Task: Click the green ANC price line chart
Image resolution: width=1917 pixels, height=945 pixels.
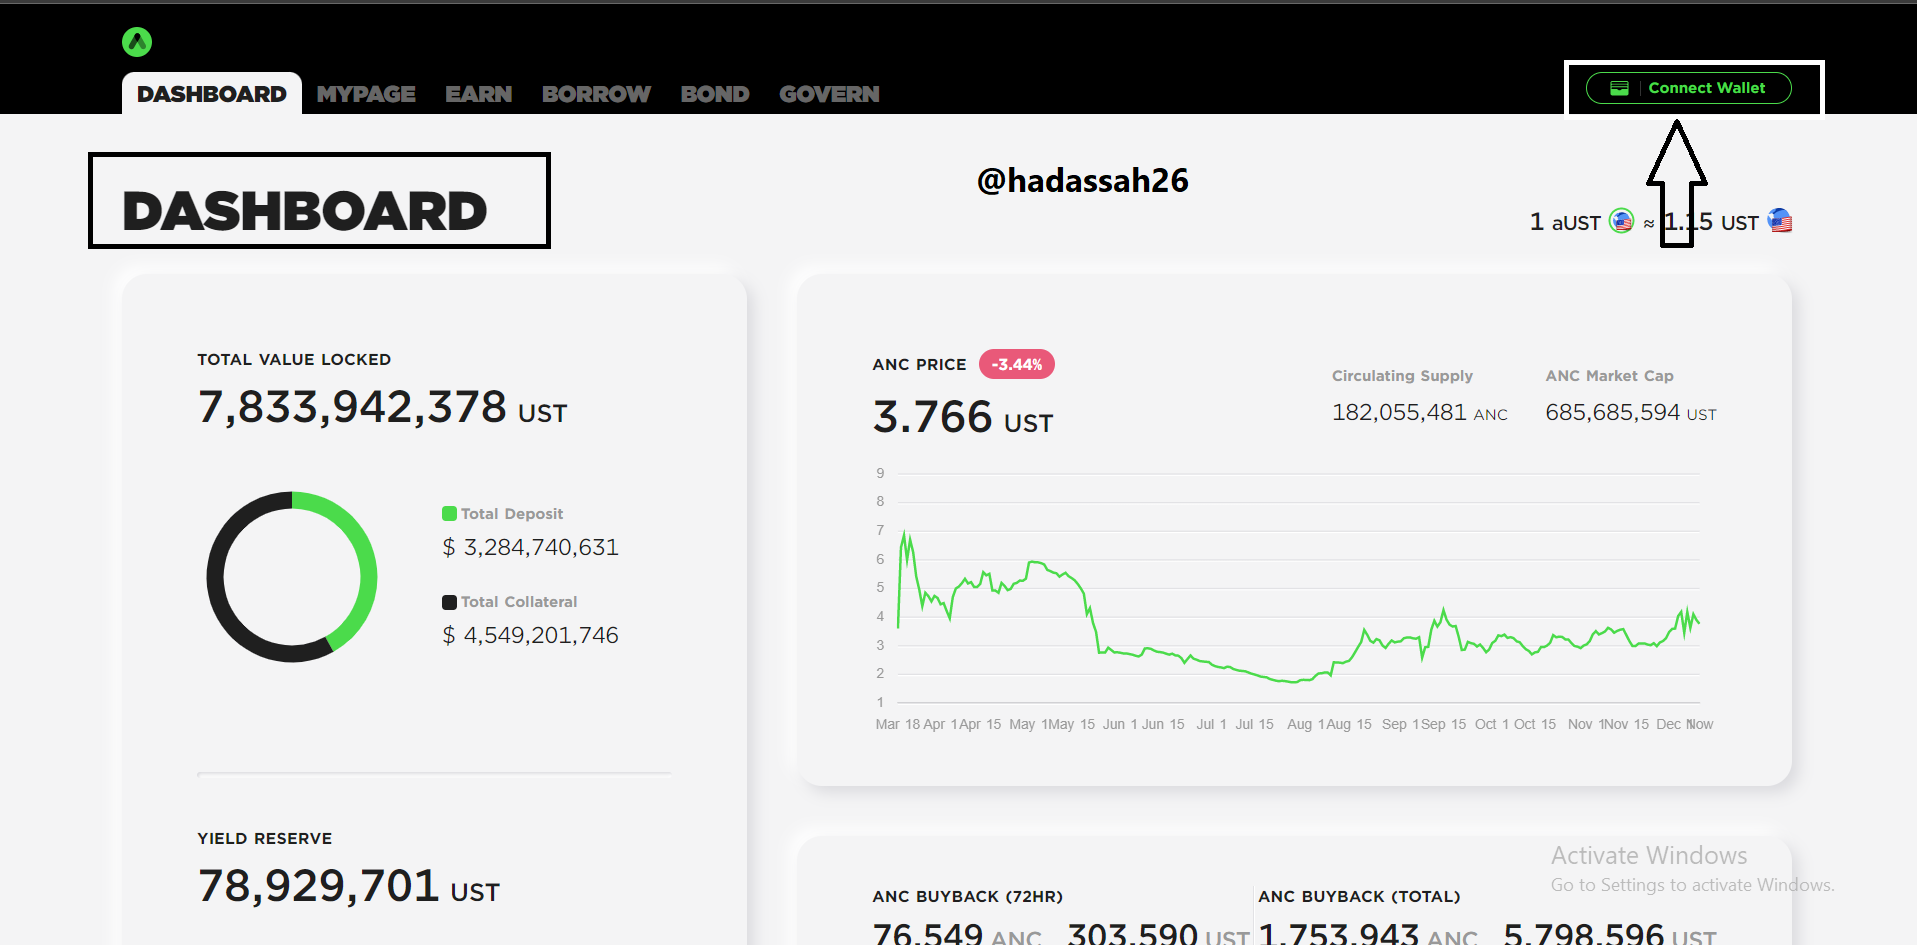Action: tap(1298, 606)
